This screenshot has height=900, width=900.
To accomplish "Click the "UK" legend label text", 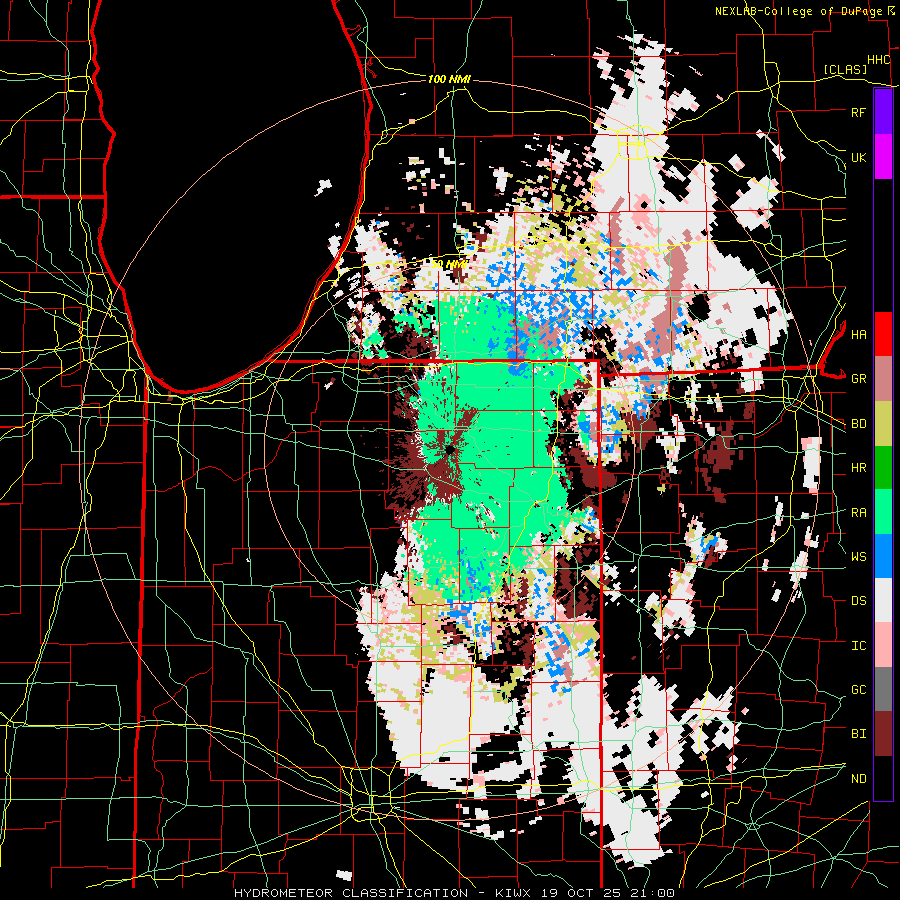I will (x=858, y=157).
